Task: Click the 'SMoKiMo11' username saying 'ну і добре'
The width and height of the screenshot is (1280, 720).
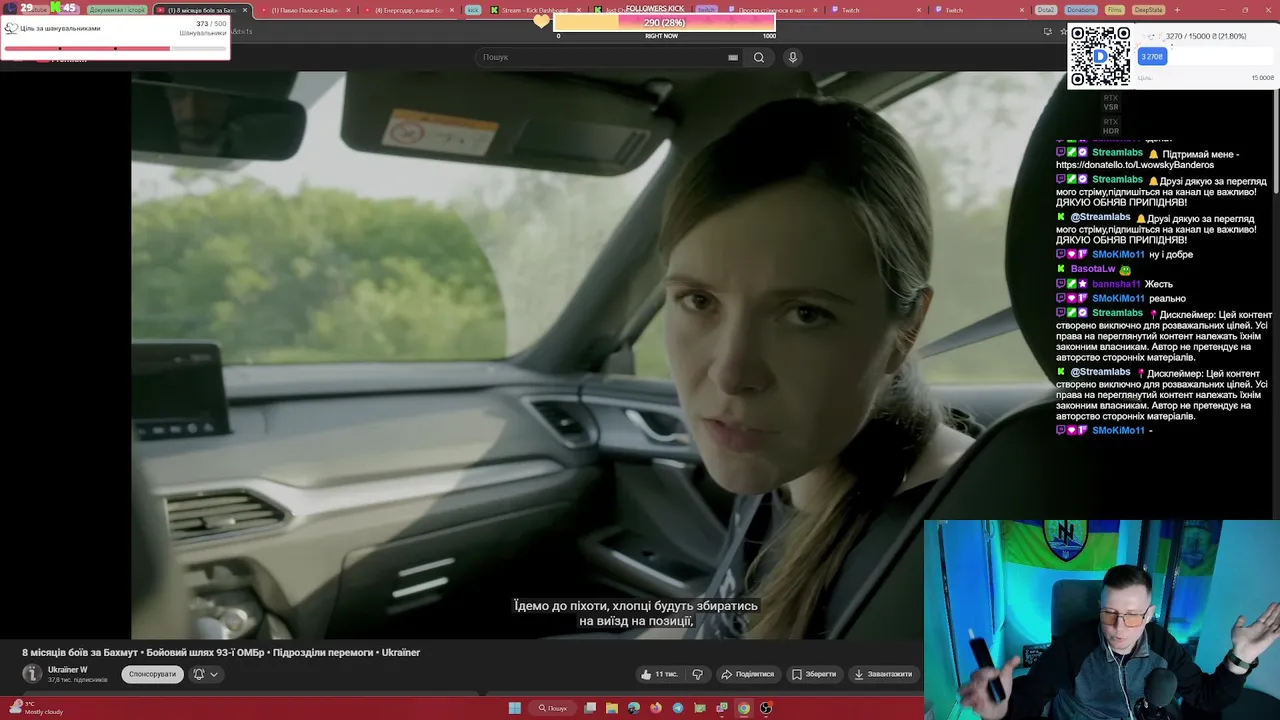Action: click(x=1118, y=254)
